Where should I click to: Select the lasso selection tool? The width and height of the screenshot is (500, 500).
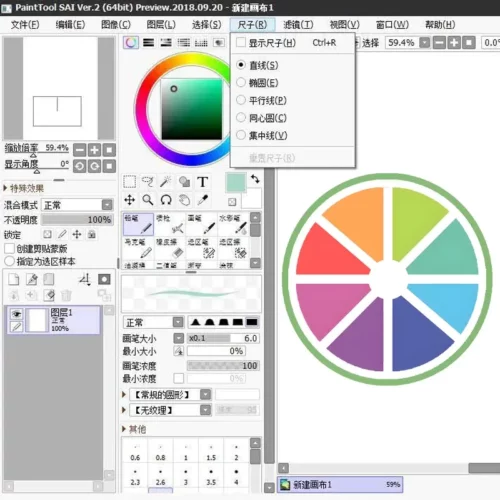(x=148, y=182)
